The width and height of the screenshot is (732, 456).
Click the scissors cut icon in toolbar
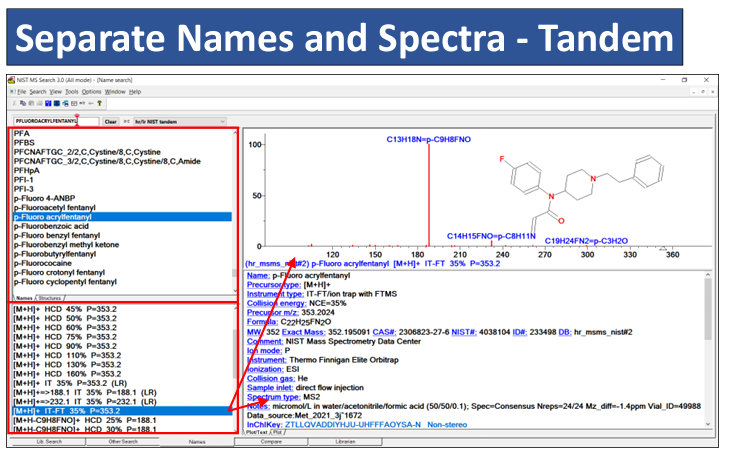(x=14, y=103)
